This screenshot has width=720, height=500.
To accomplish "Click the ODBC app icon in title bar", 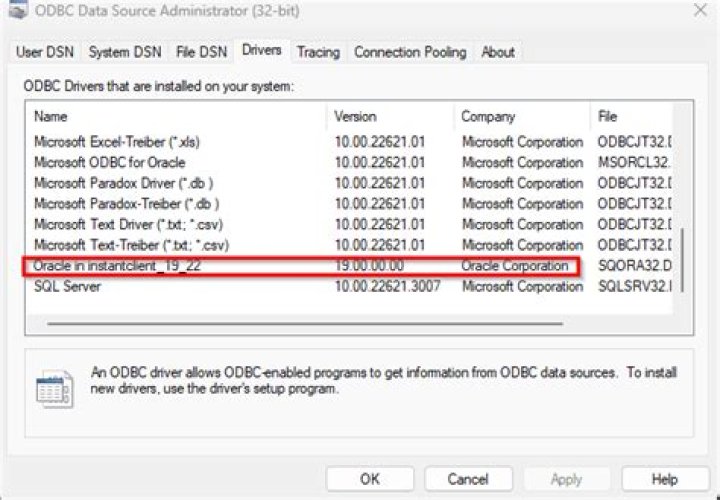I will (x=17, y=10).
